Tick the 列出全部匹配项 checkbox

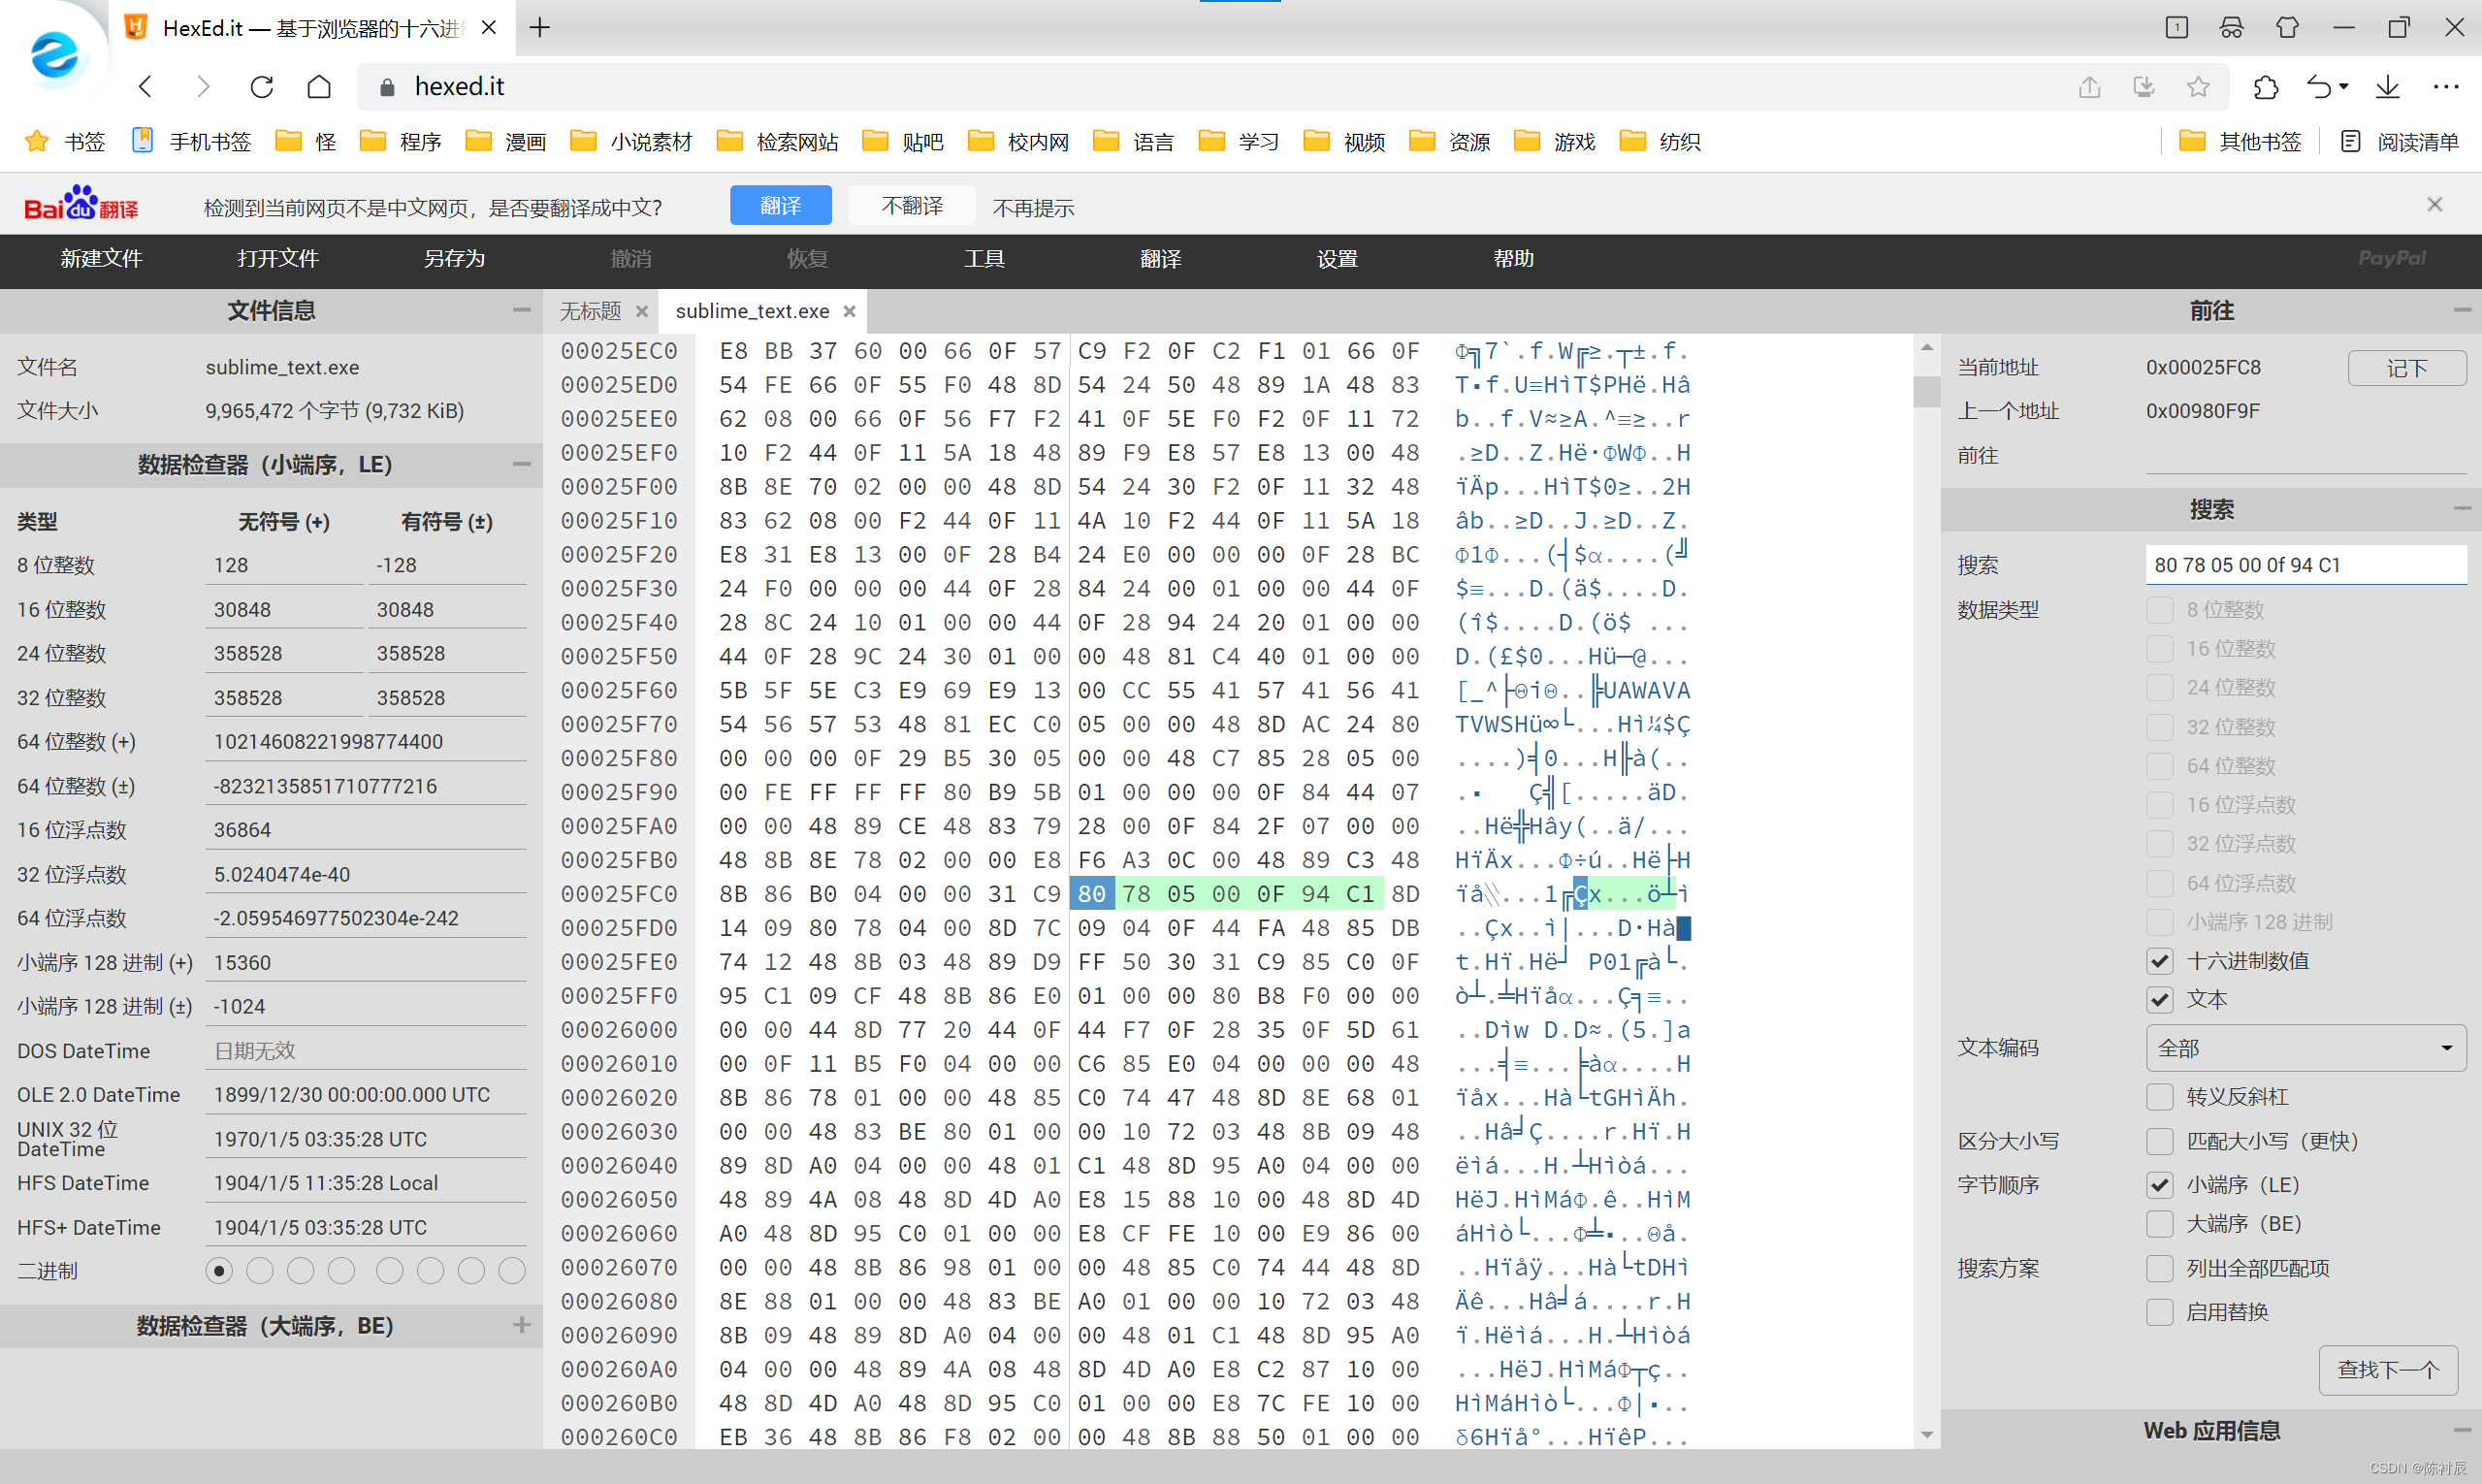2159,1269
